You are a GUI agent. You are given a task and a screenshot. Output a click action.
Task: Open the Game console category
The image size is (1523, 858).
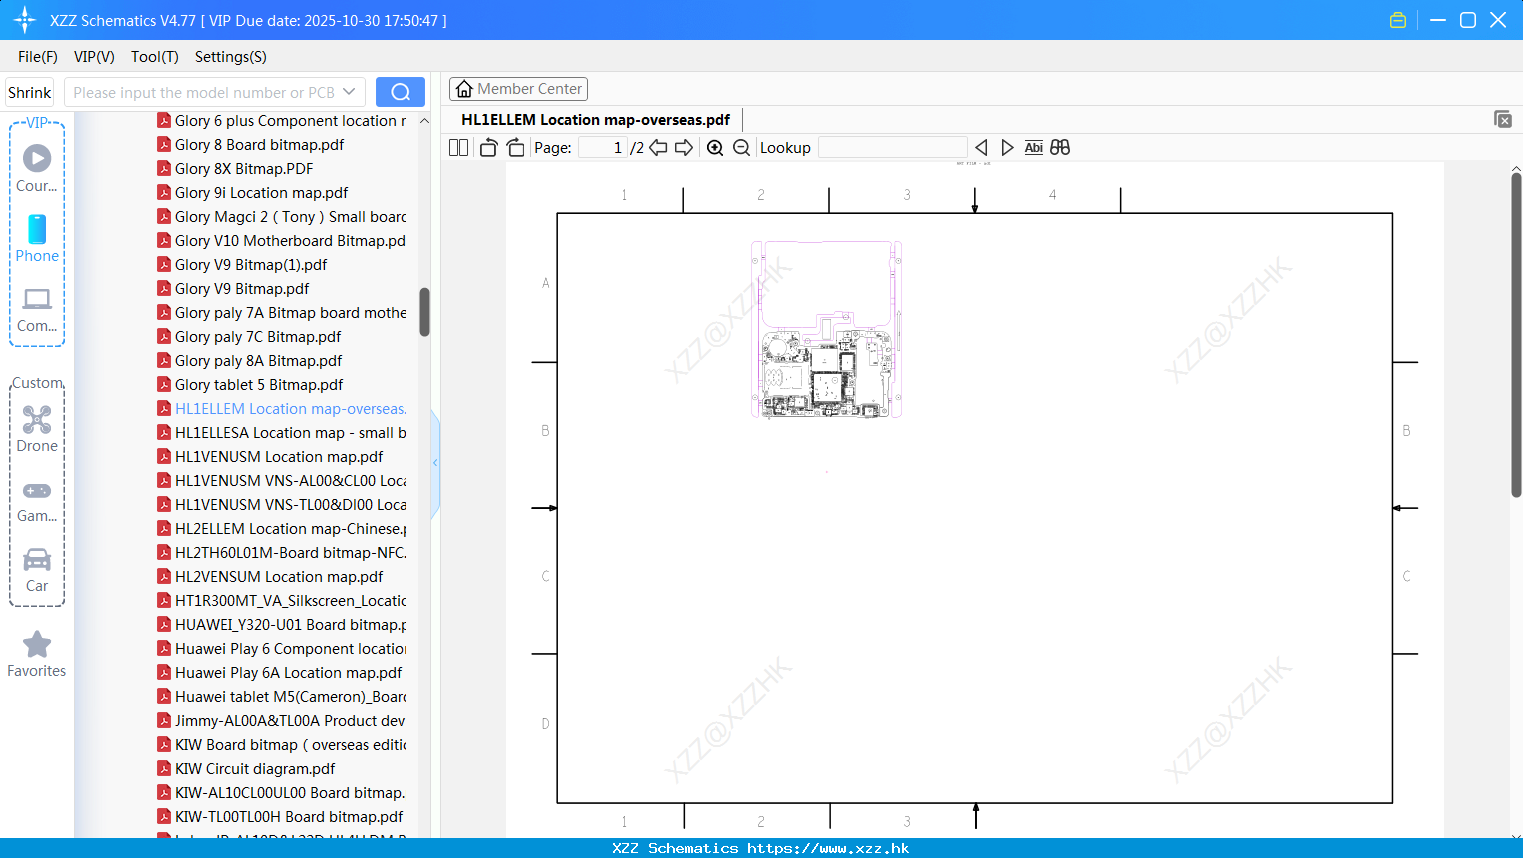tap(37, 501)
